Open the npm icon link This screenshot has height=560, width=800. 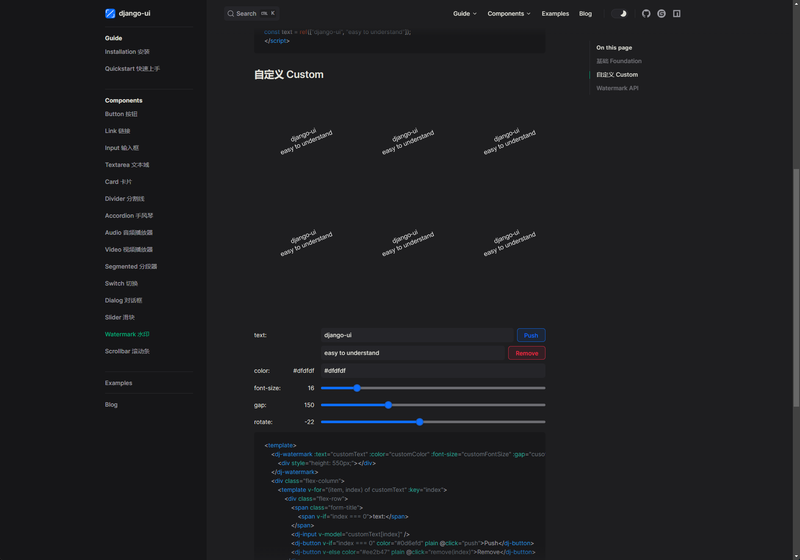click(x=677, y=14)
